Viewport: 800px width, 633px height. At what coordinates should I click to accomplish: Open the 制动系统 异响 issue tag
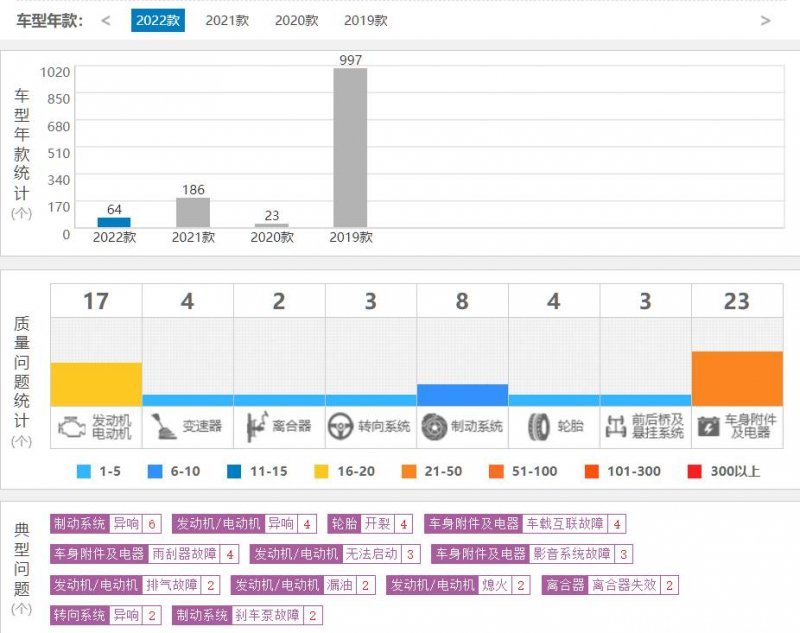(106, 524)
